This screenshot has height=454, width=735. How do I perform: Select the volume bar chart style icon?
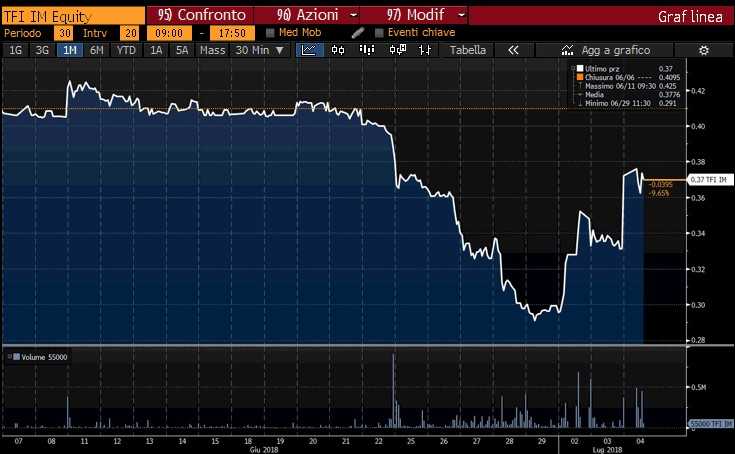pos(367,50)
